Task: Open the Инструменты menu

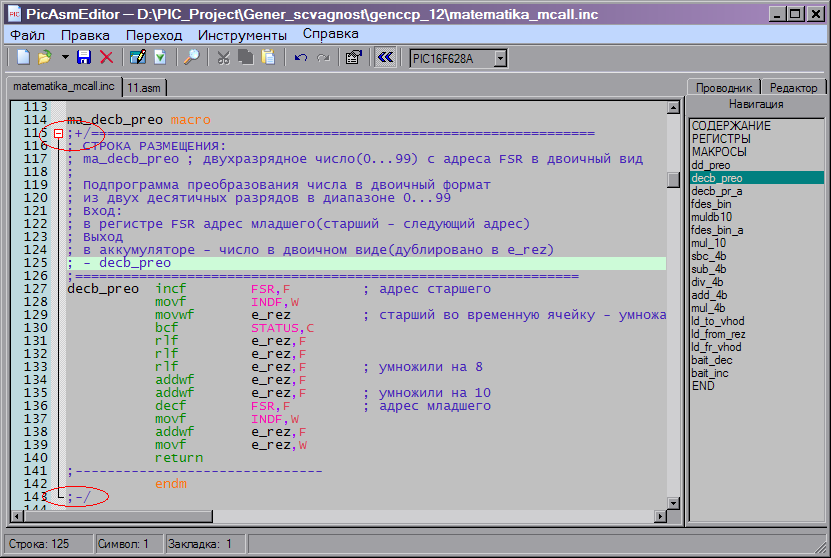Action: click(x=242, y=35)
